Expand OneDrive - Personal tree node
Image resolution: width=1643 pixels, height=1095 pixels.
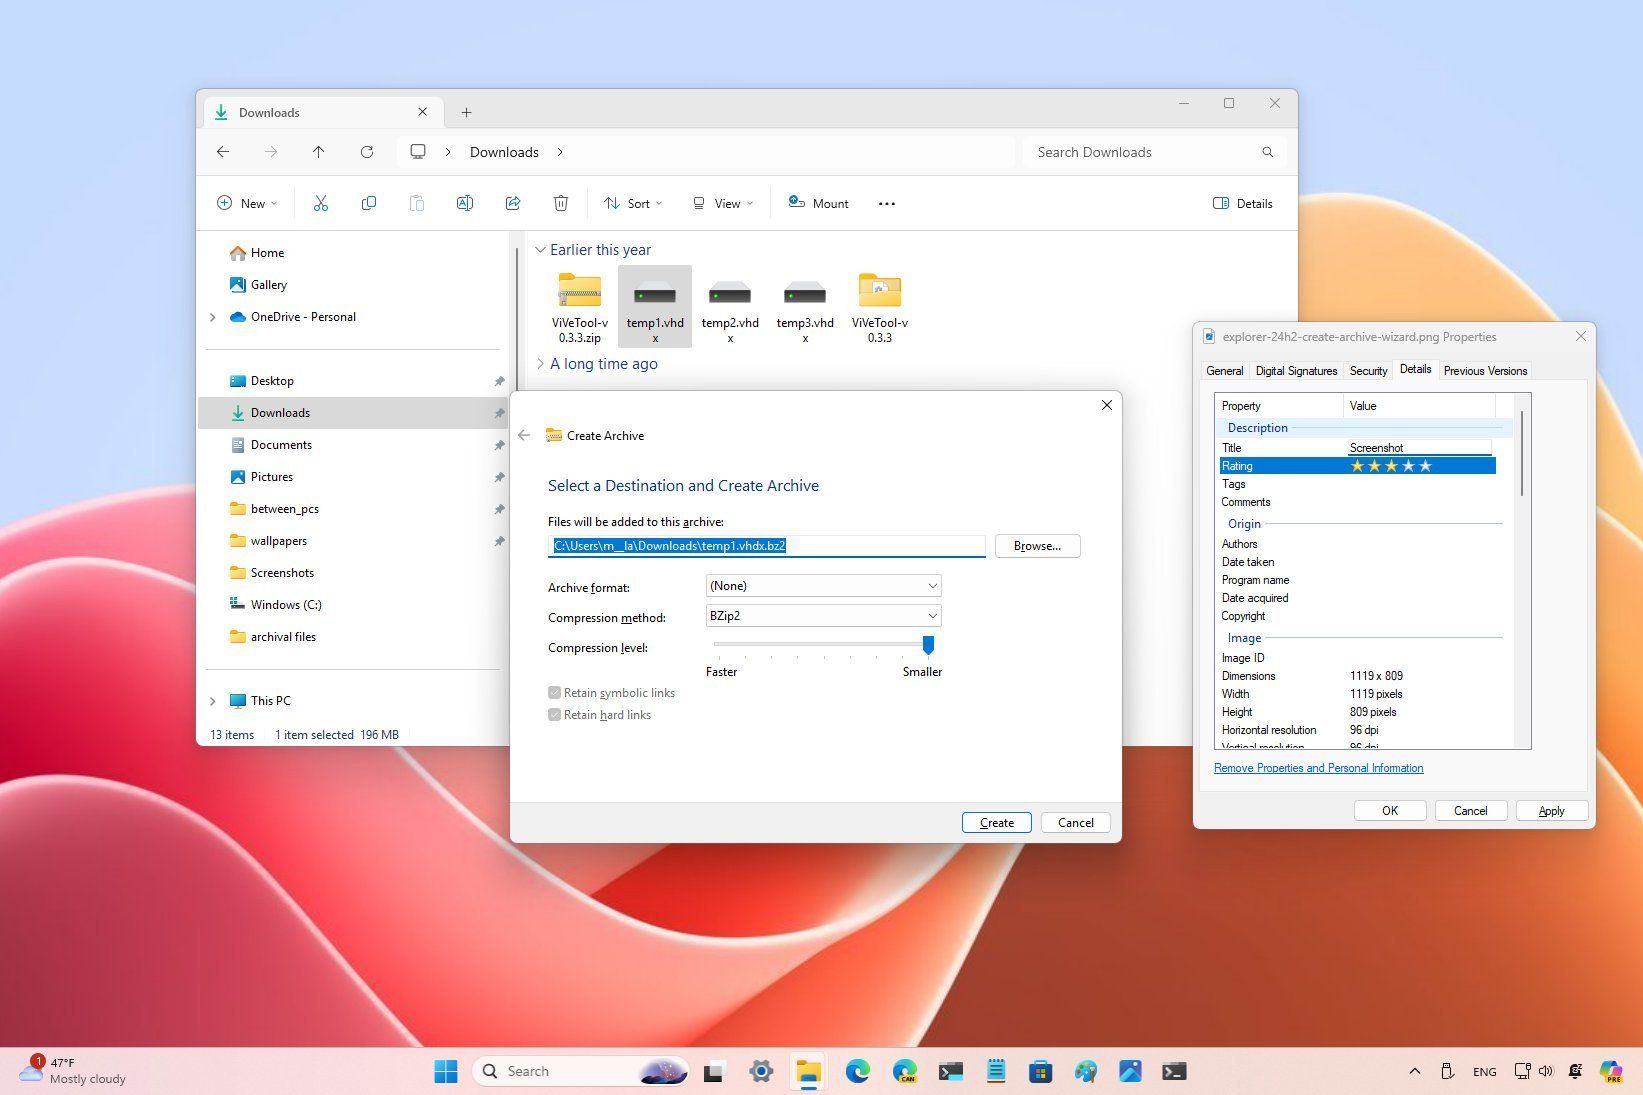(x=212, y=317)
